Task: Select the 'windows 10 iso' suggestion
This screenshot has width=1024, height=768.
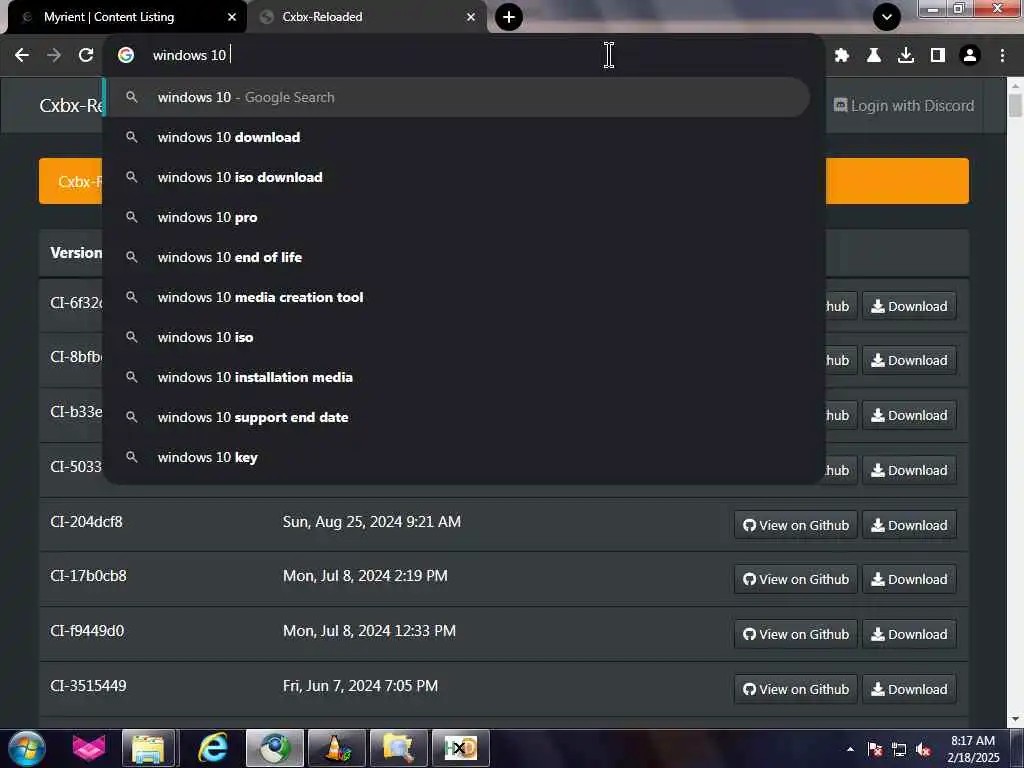Action: (457, 337)
